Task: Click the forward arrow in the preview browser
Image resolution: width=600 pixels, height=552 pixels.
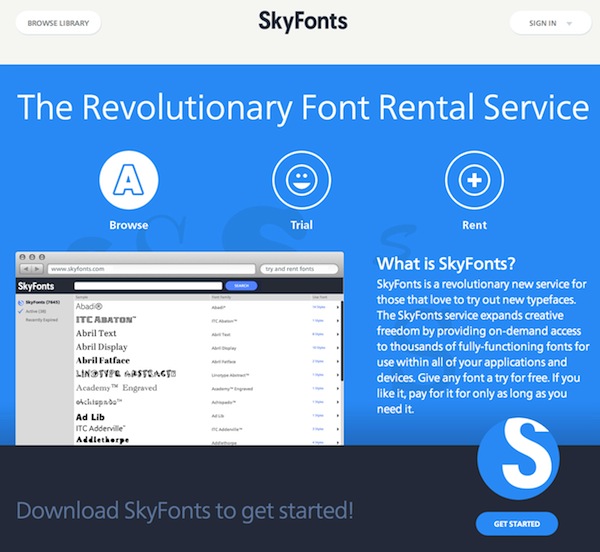Action: tap(37, 269)
